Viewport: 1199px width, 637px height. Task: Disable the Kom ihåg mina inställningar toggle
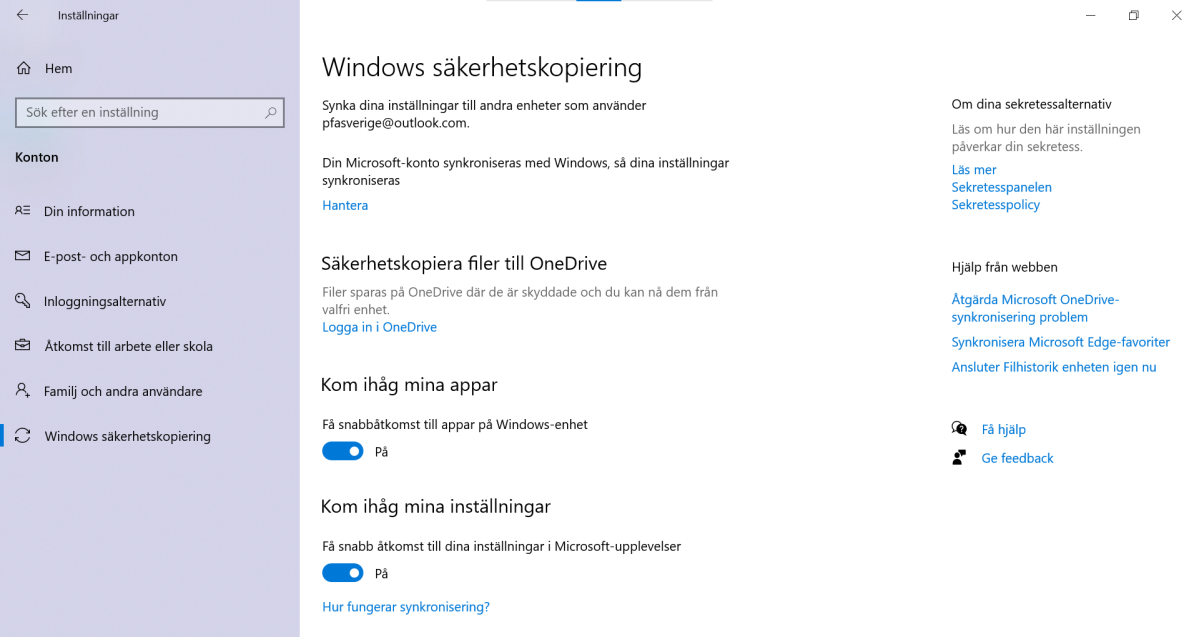coord(342,573)
